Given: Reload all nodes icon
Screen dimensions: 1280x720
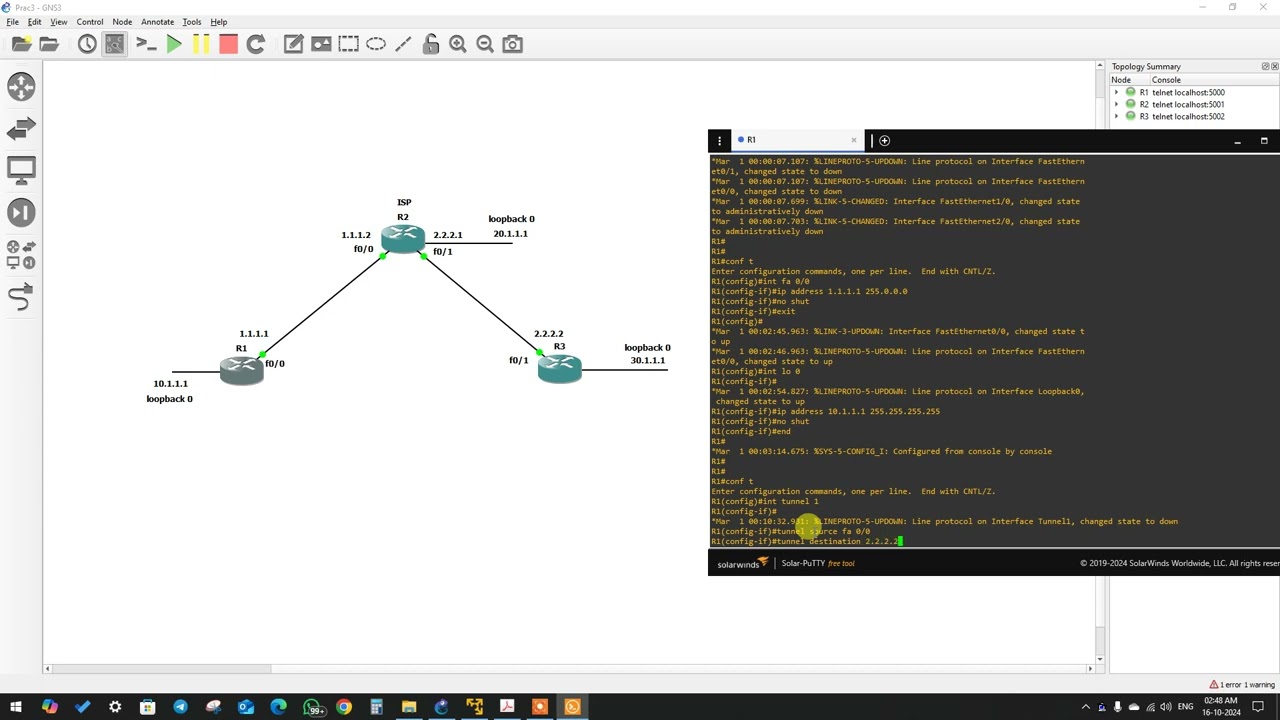Looking at the screenshot, I should [255, 44].
